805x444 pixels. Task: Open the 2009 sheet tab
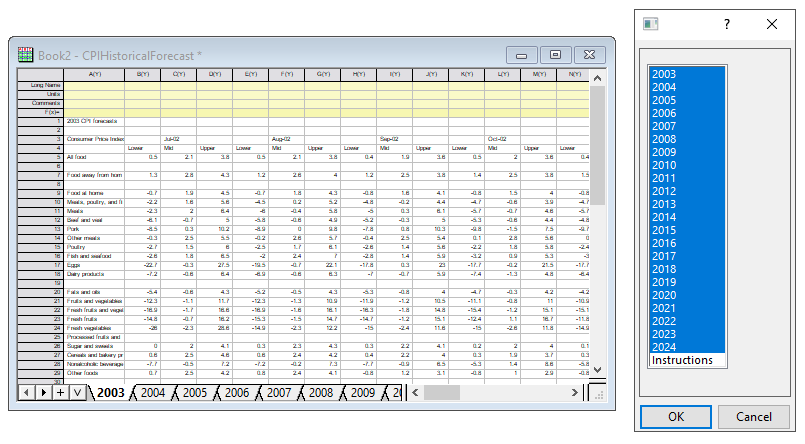(363, 393)
